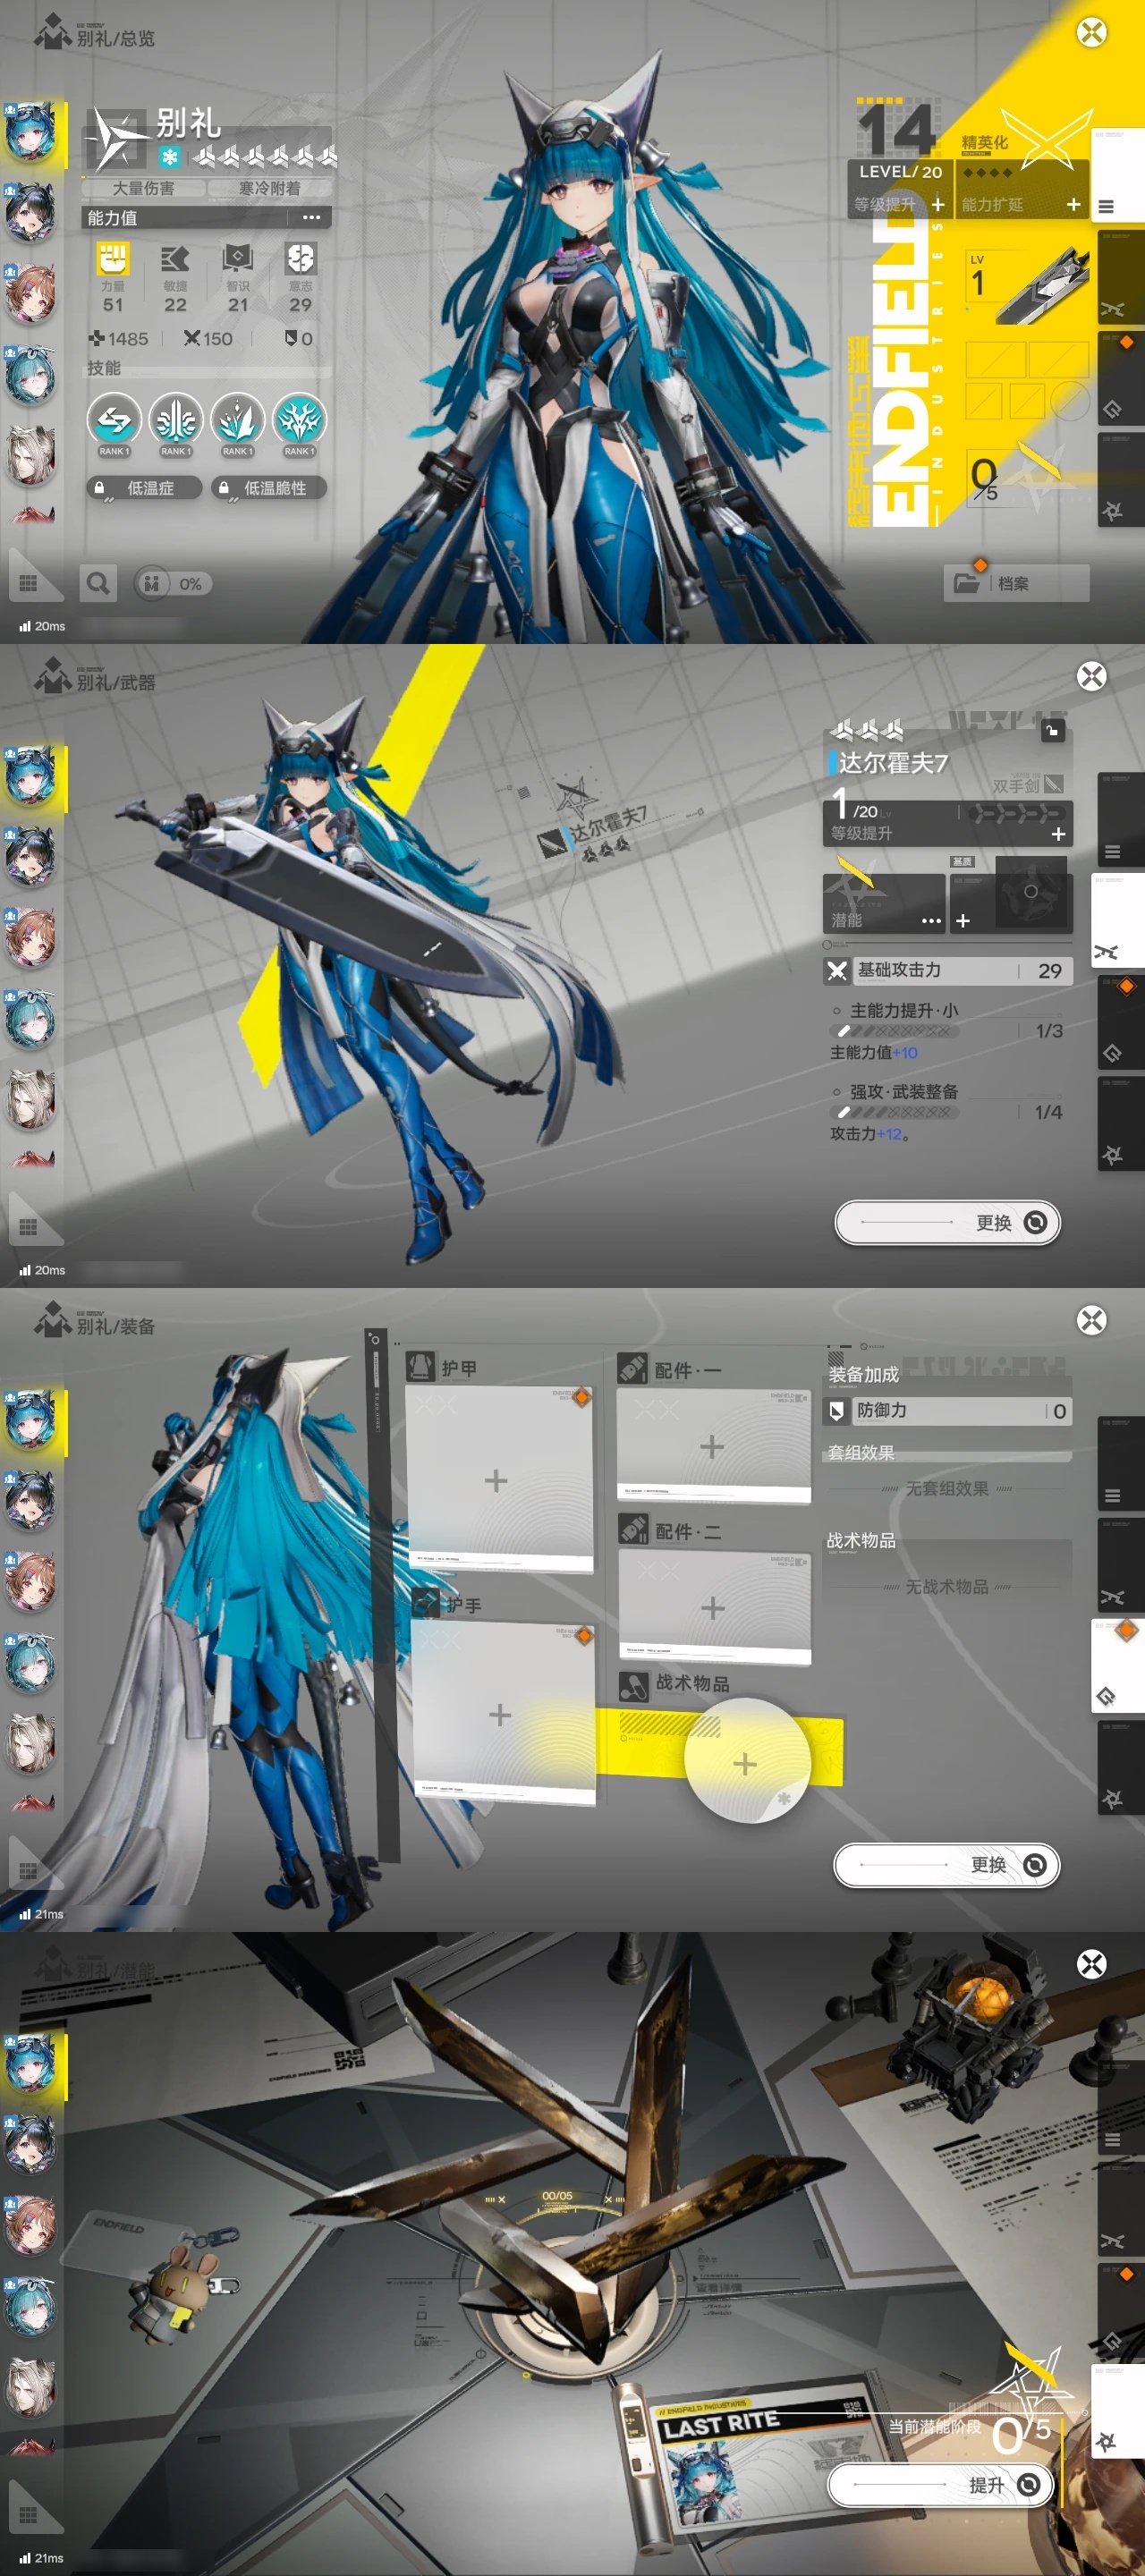Open the grid menu icon in the 武器 screen

coord(28,1226)
